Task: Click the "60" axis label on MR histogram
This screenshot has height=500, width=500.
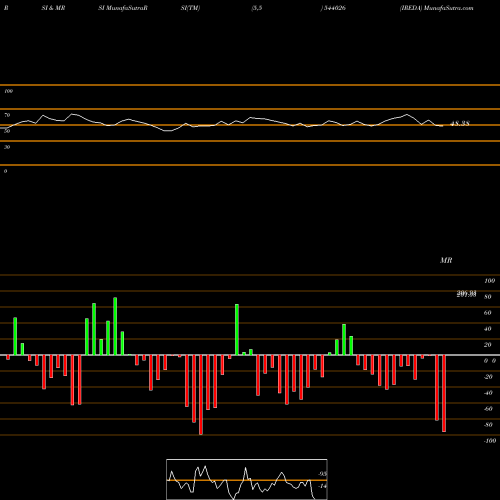Action: (x=488, y=313)
